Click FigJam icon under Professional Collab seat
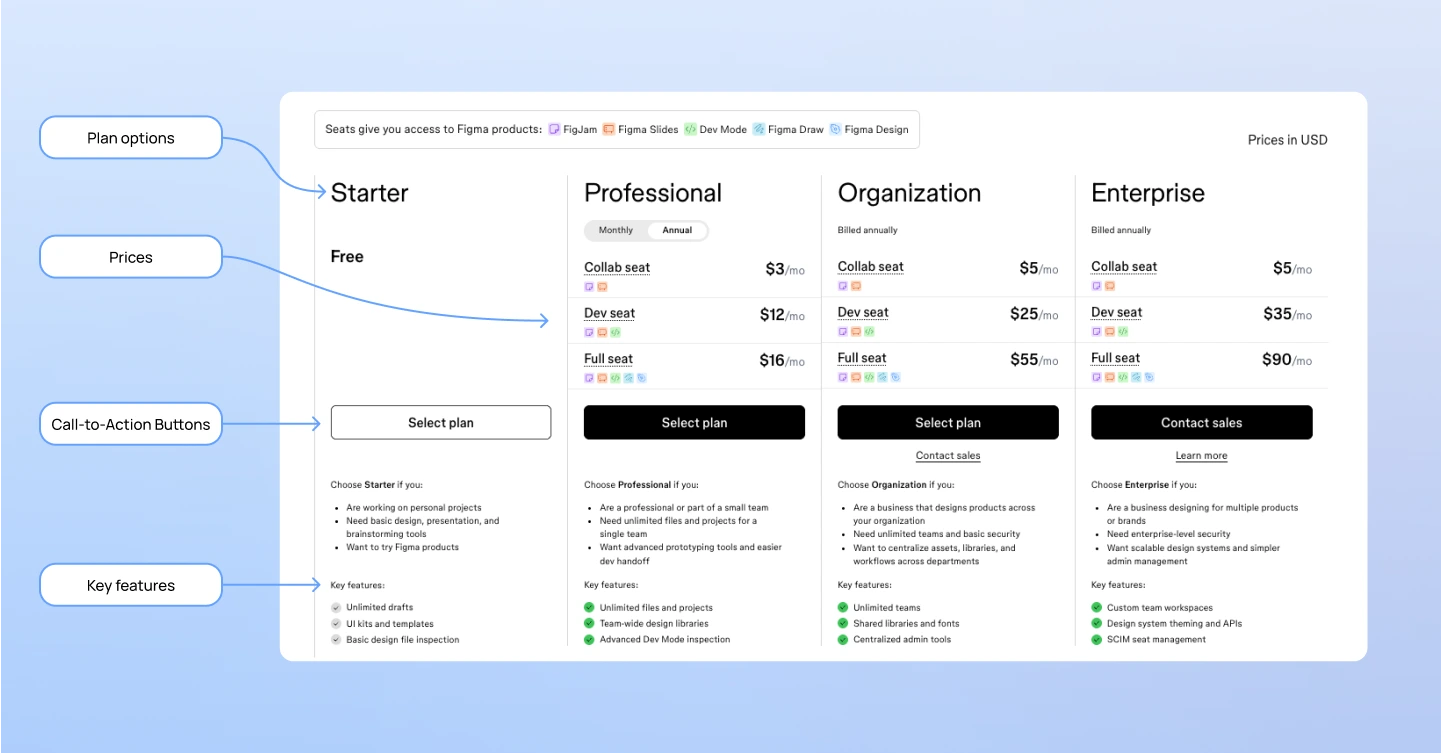Viewport: 1441px width, 753px height. pyautogui.click(x=589, y=286)
